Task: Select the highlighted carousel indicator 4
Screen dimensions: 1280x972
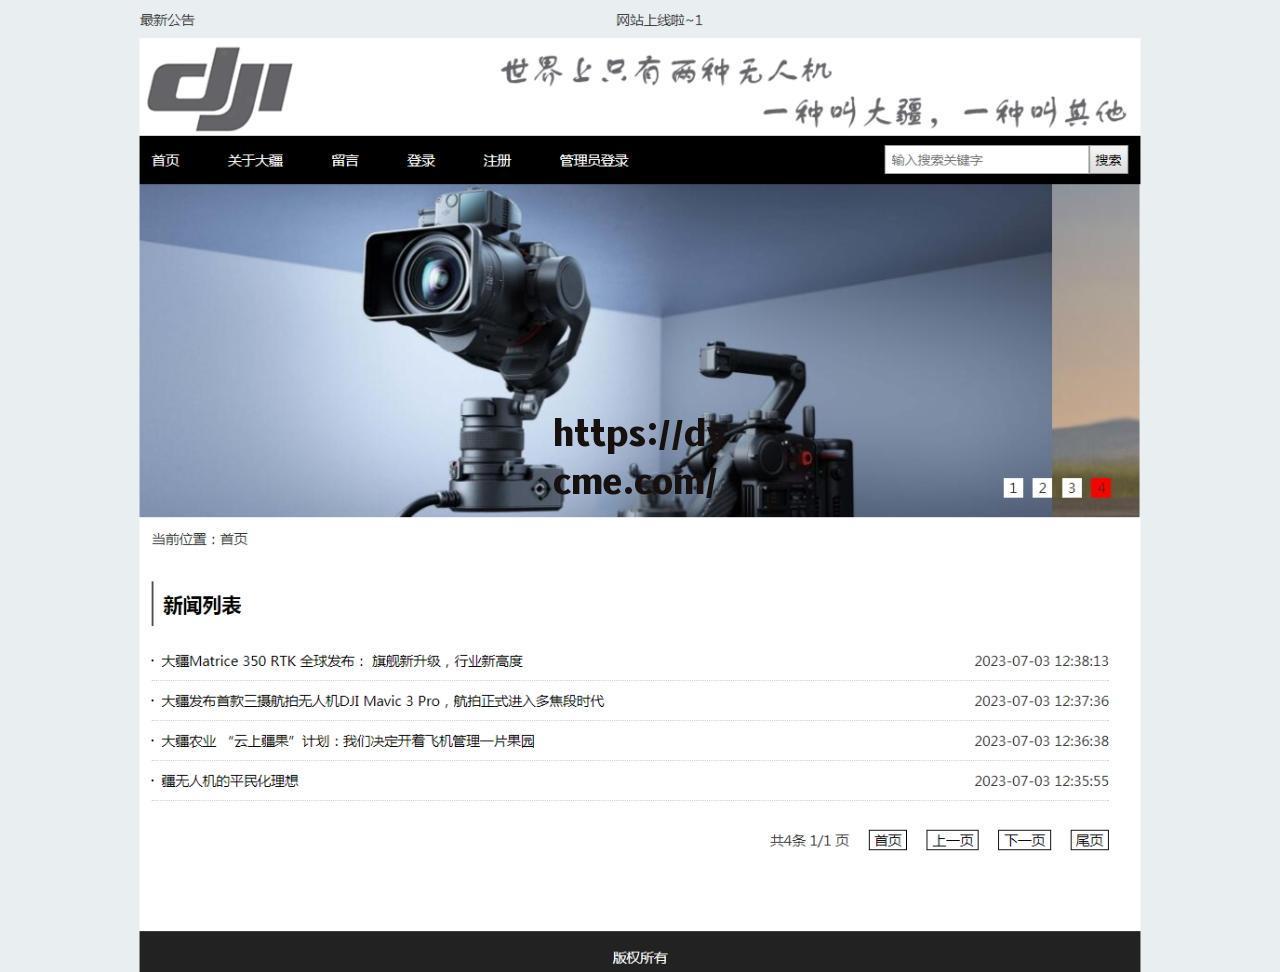Action: click(1101, 488)
